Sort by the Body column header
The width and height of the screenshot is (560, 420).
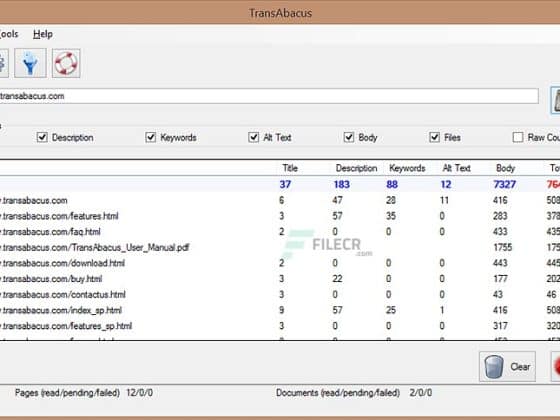(505, 168)
